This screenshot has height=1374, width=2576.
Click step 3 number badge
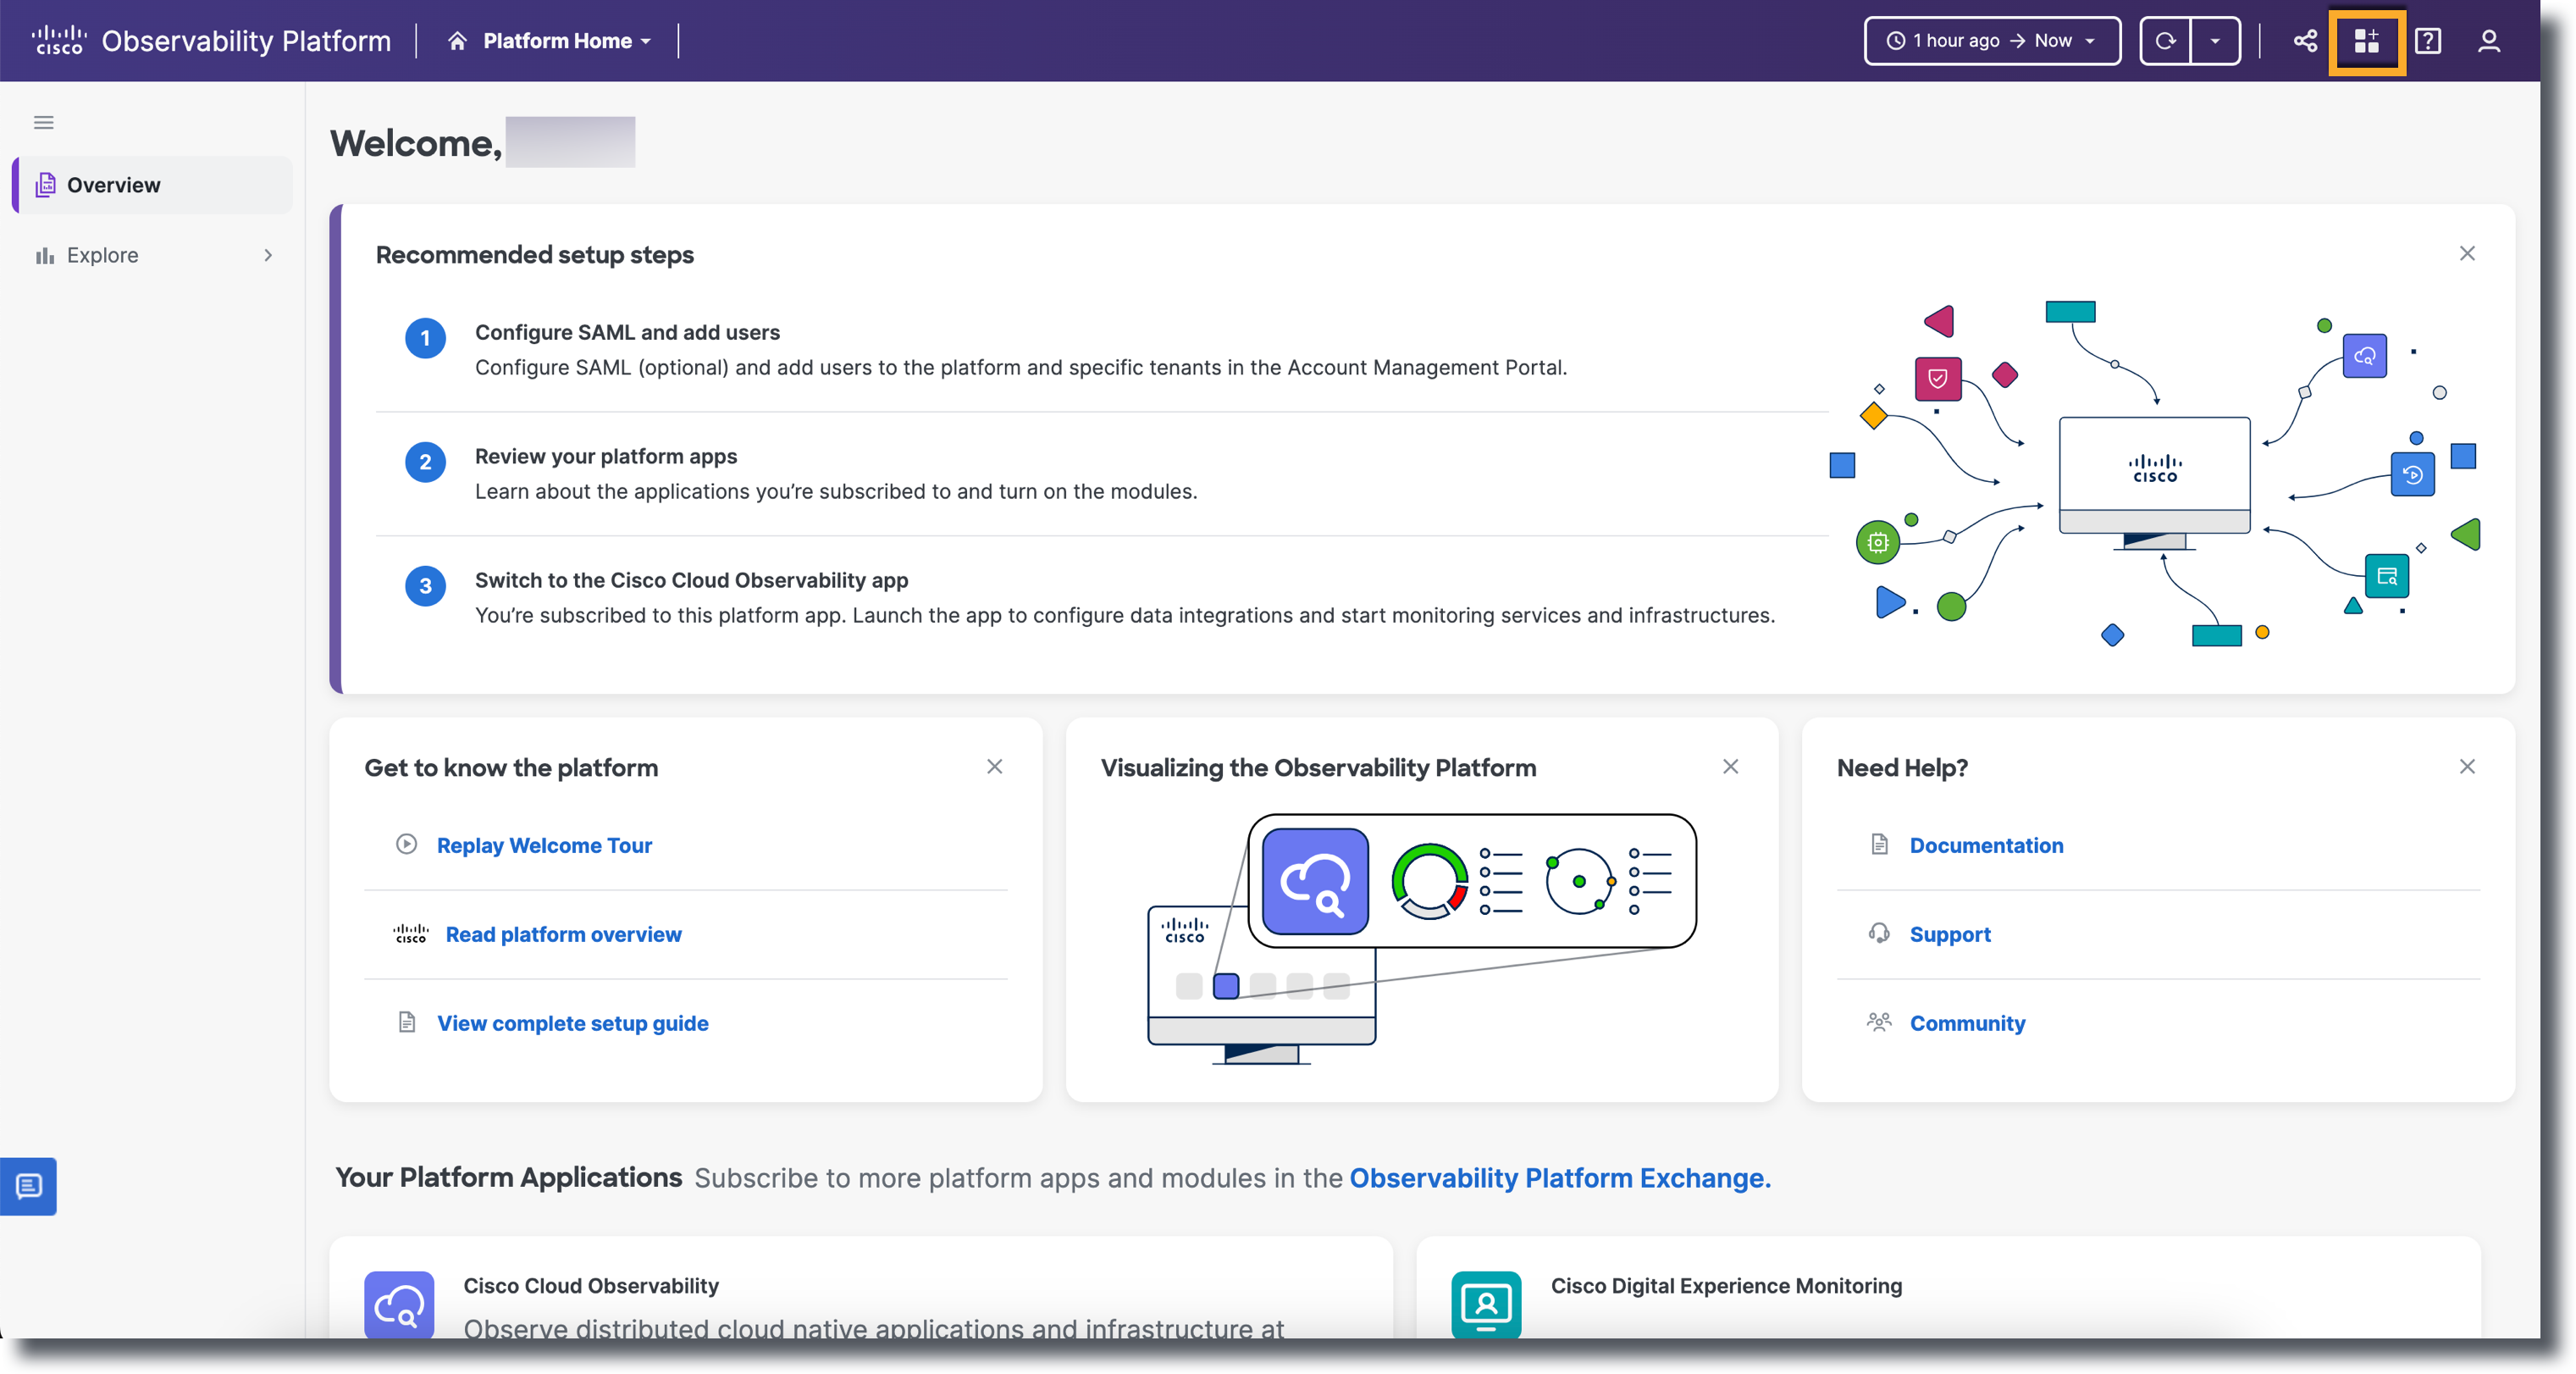(425, 586)
